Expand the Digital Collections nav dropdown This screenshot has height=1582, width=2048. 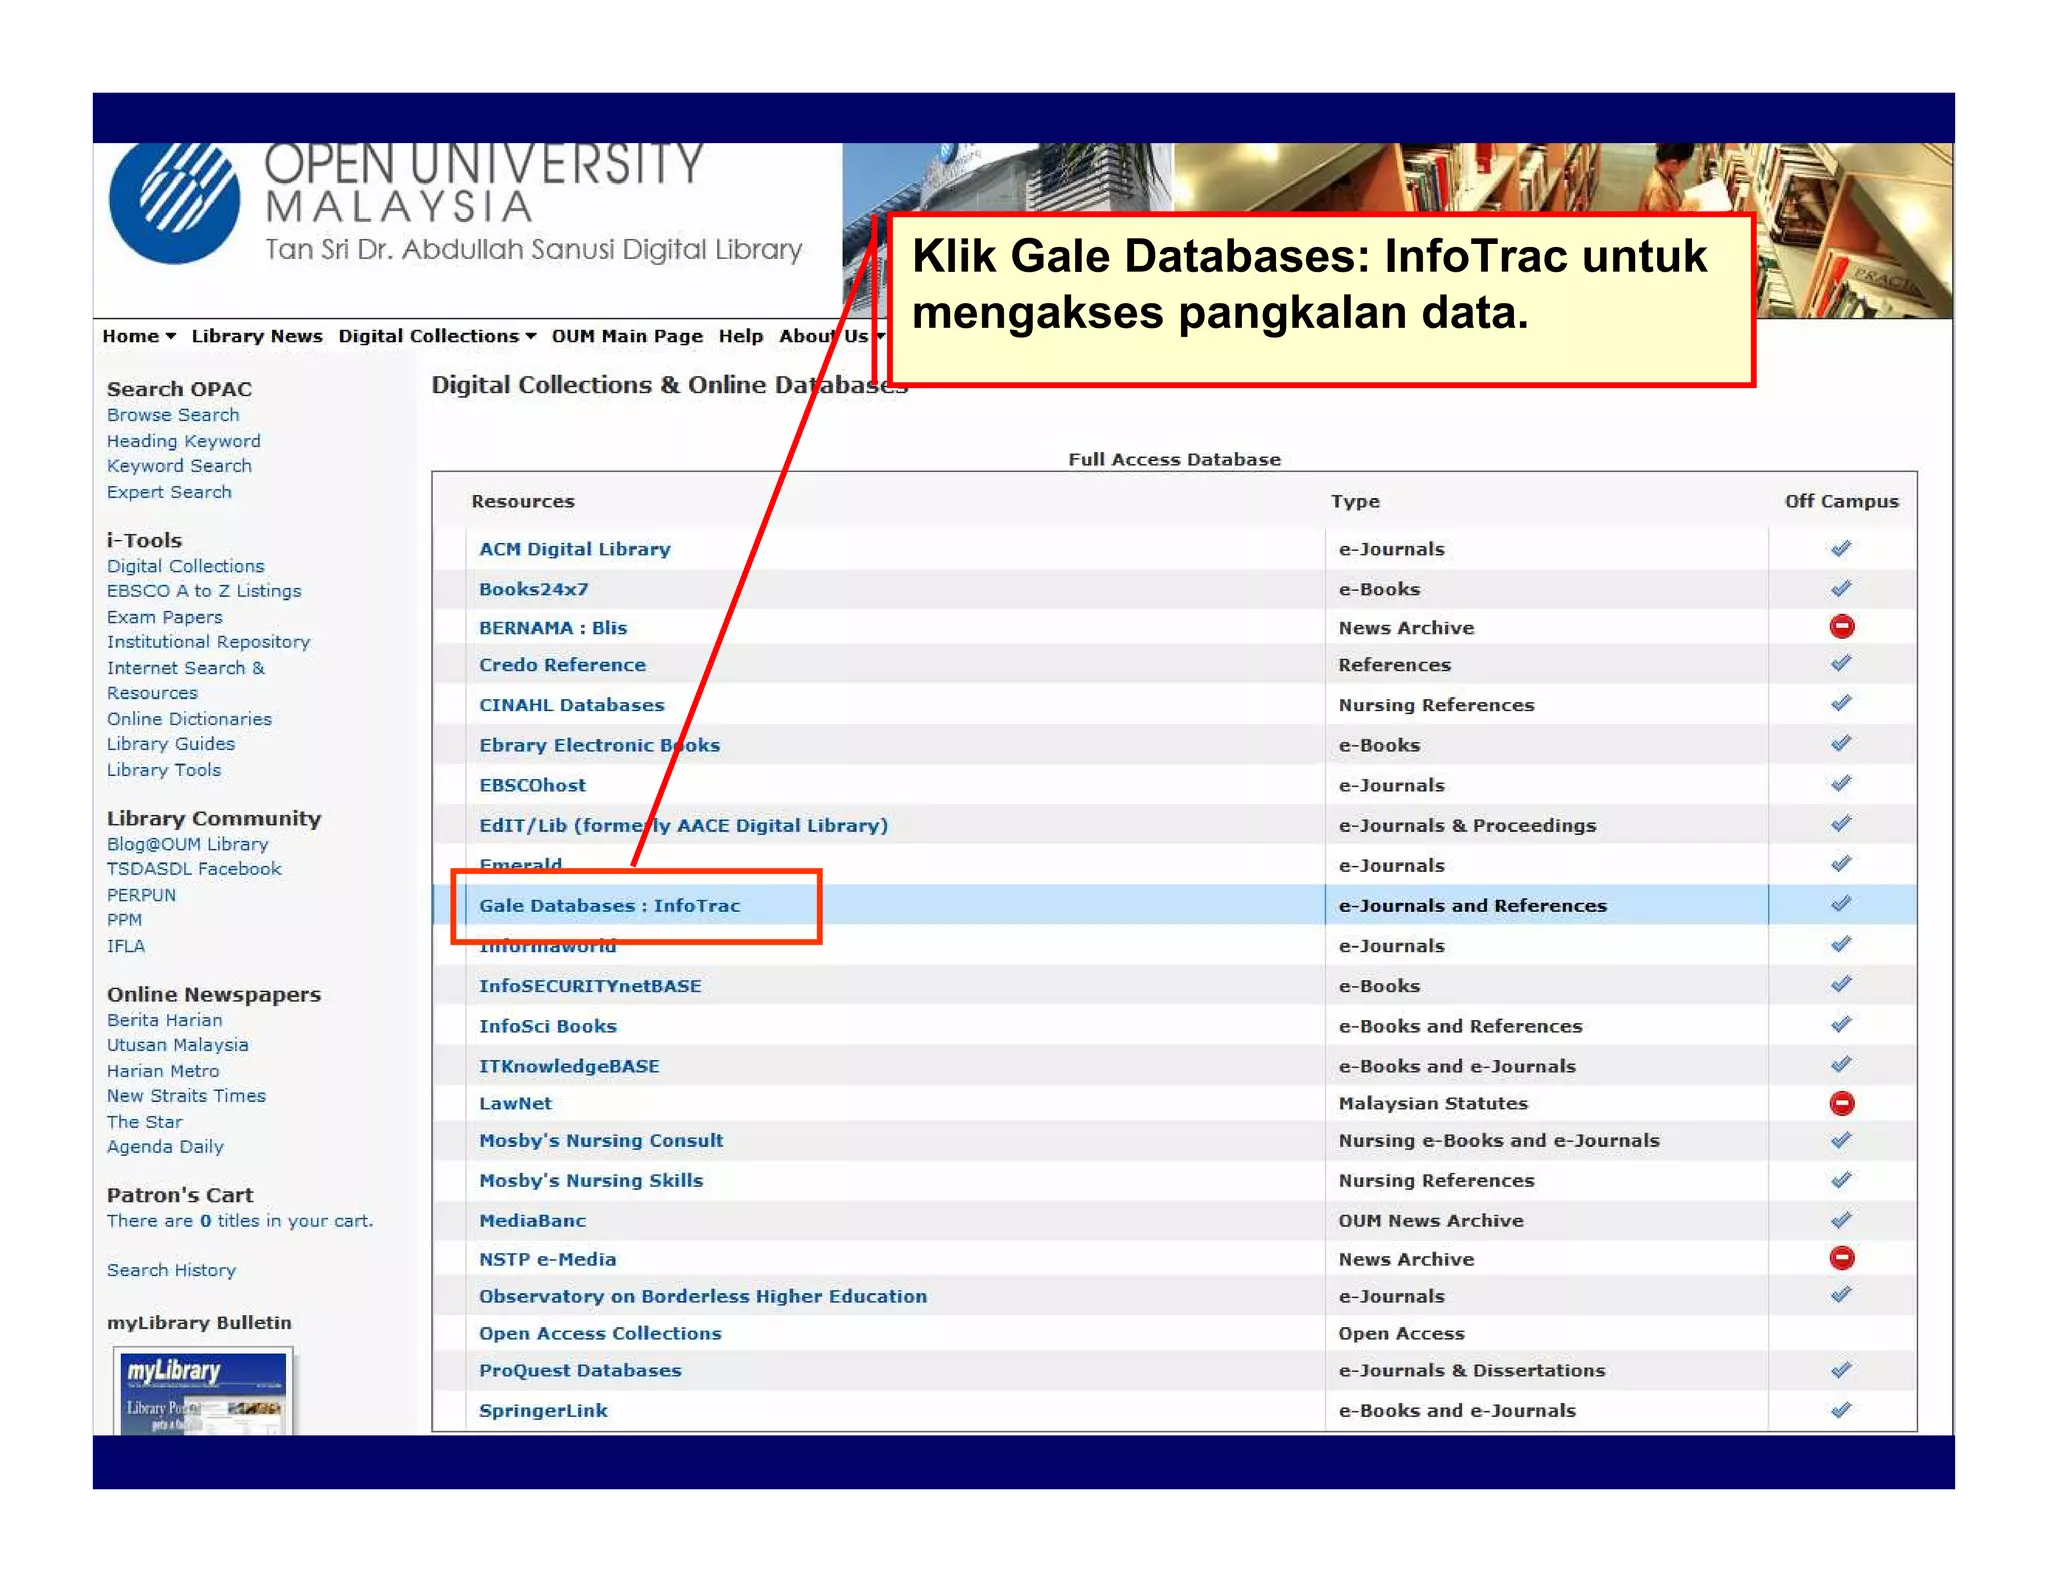pos(437,336)
